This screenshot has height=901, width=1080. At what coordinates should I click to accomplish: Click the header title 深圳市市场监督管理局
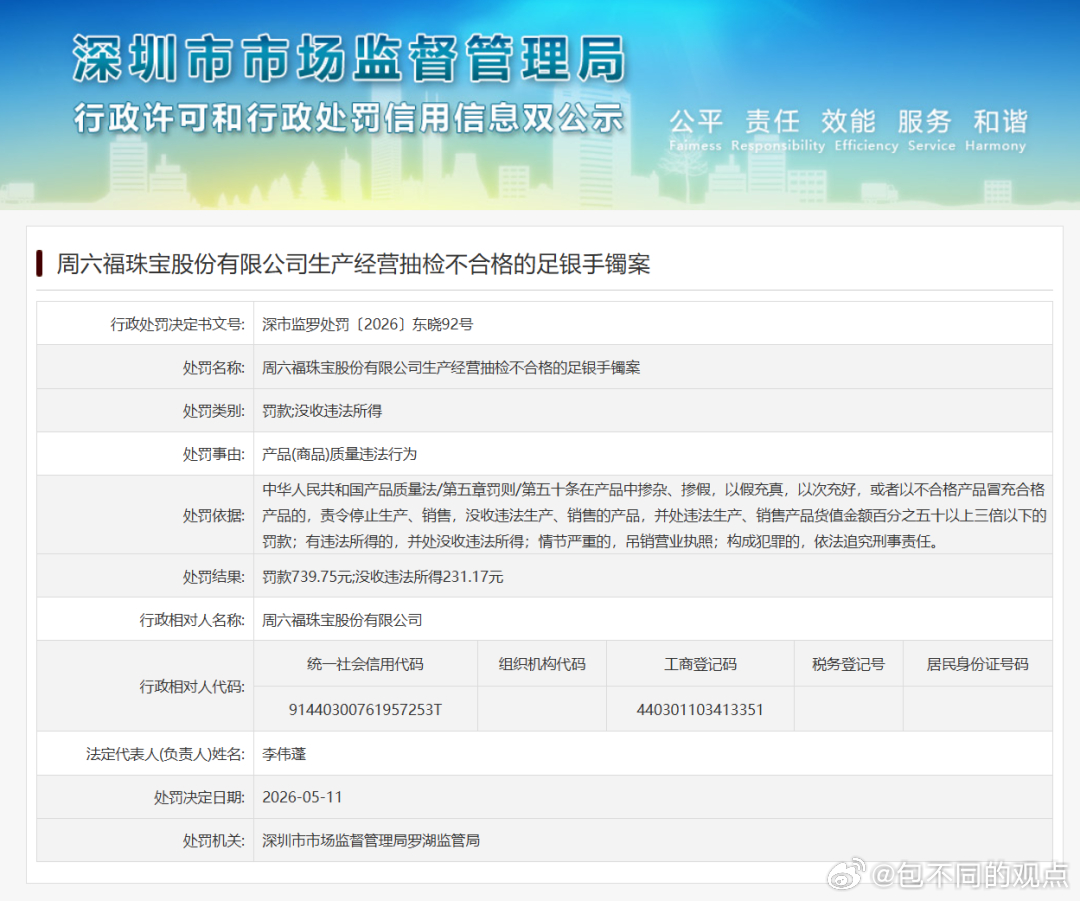pos(349,59)
